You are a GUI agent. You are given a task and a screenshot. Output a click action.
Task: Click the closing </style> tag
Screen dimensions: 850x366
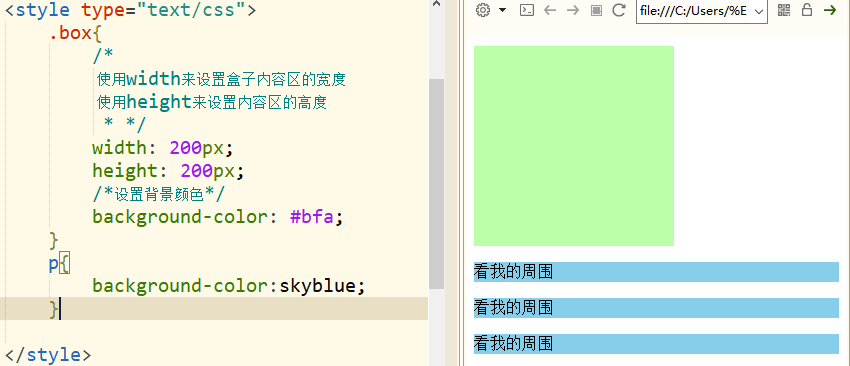(48, 355)
